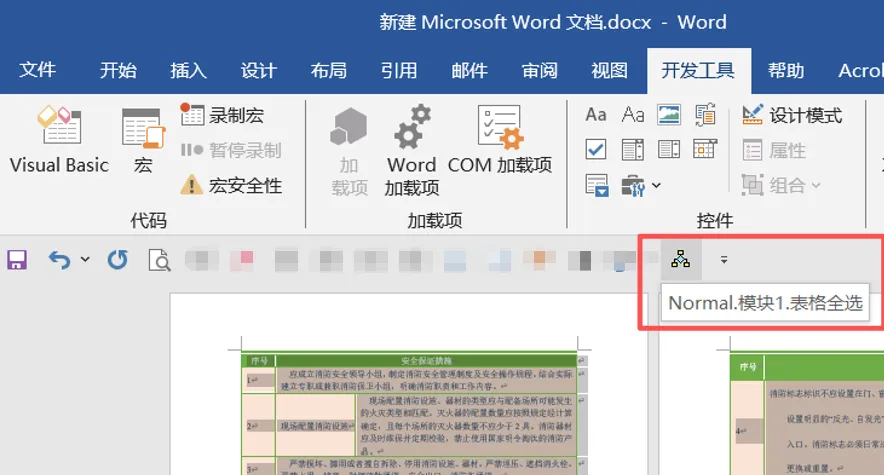Screen dimensions: 884x475
Task: Insert Drop-Down List content control
Action: coord(669,150)
